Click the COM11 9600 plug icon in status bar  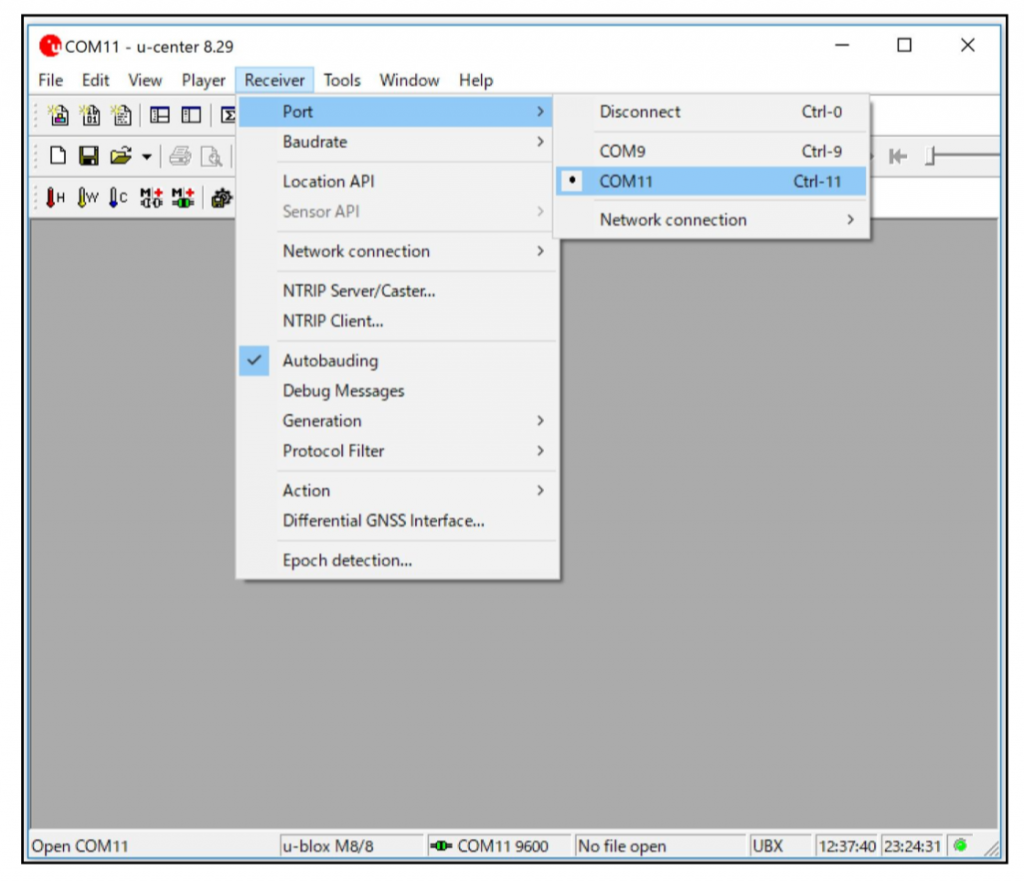coord(441,846)
